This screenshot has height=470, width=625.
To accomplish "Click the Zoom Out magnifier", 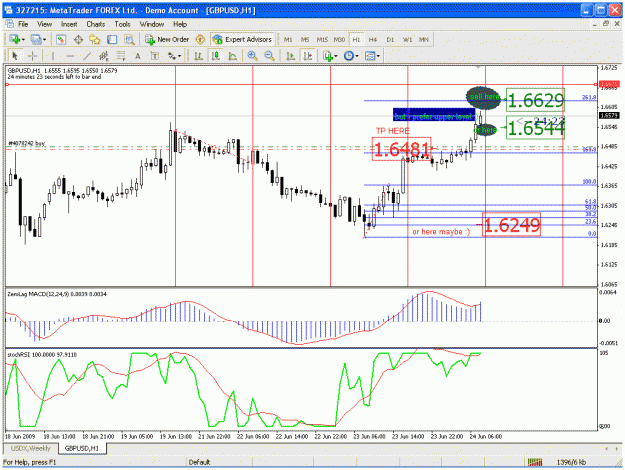I will 269,56.
